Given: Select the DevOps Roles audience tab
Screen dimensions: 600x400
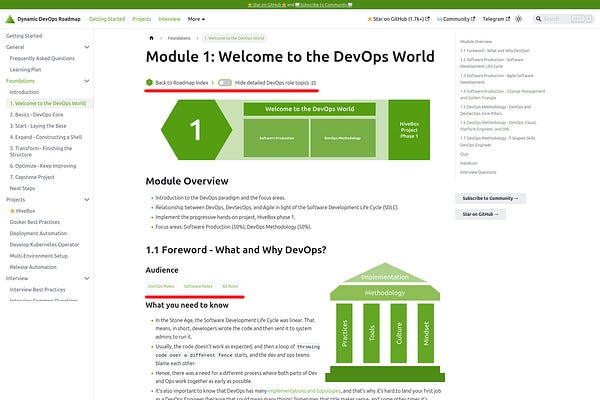Looking at the screenshot, I should 161,286.
